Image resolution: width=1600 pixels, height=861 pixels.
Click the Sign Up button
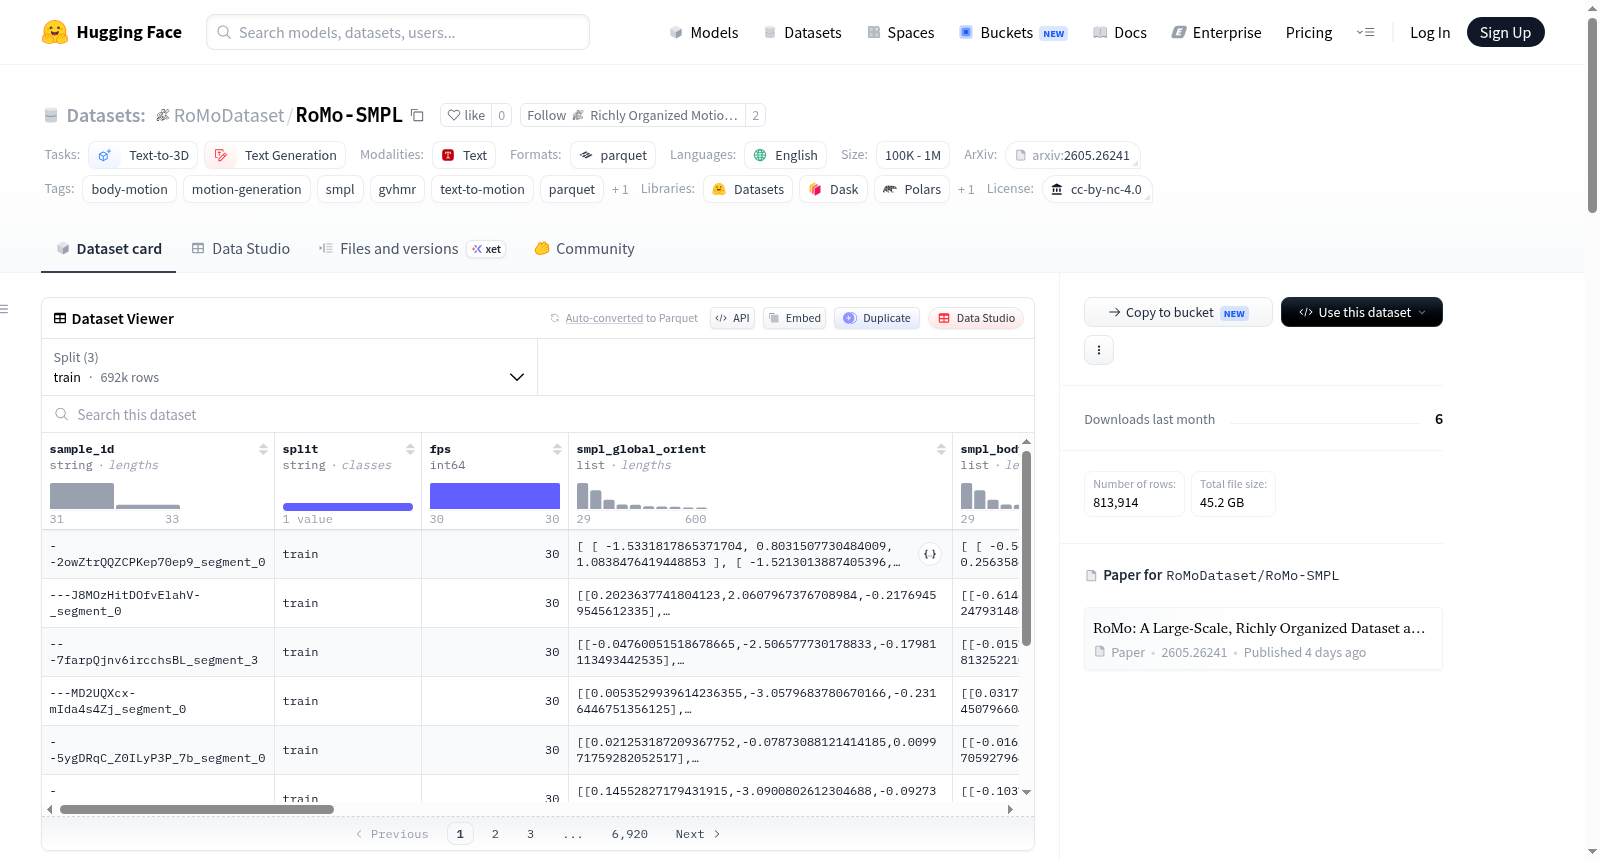(1506, 32)
